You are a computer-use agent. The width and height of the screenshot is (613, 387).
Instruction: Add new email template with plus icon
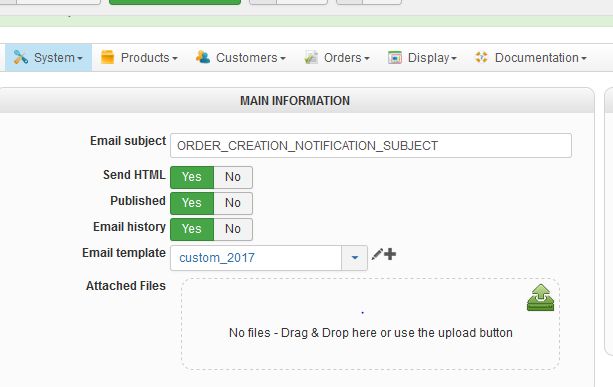coord(390,254)
